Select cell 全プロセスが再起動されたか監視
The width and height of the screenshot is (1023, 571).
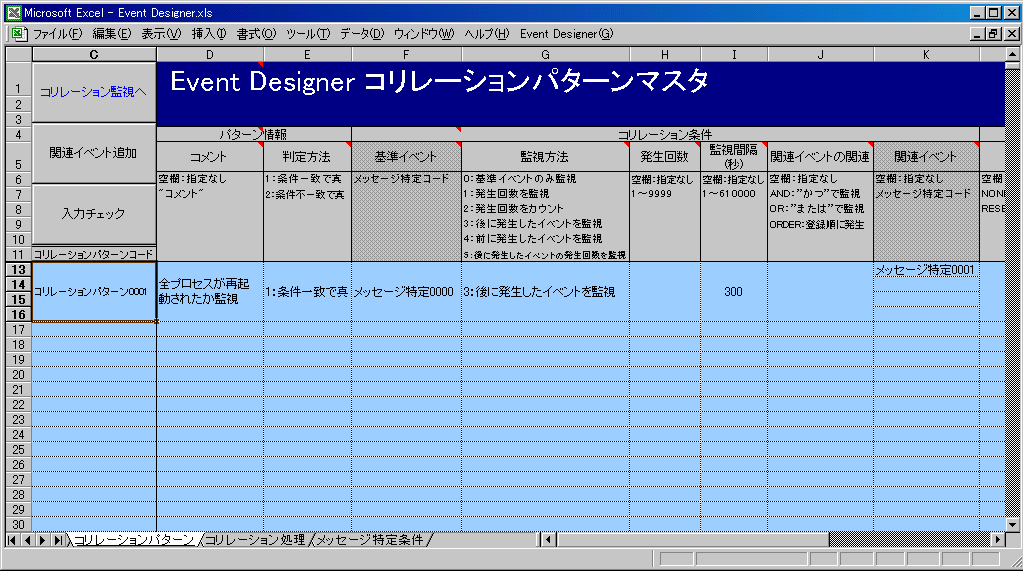210,292
